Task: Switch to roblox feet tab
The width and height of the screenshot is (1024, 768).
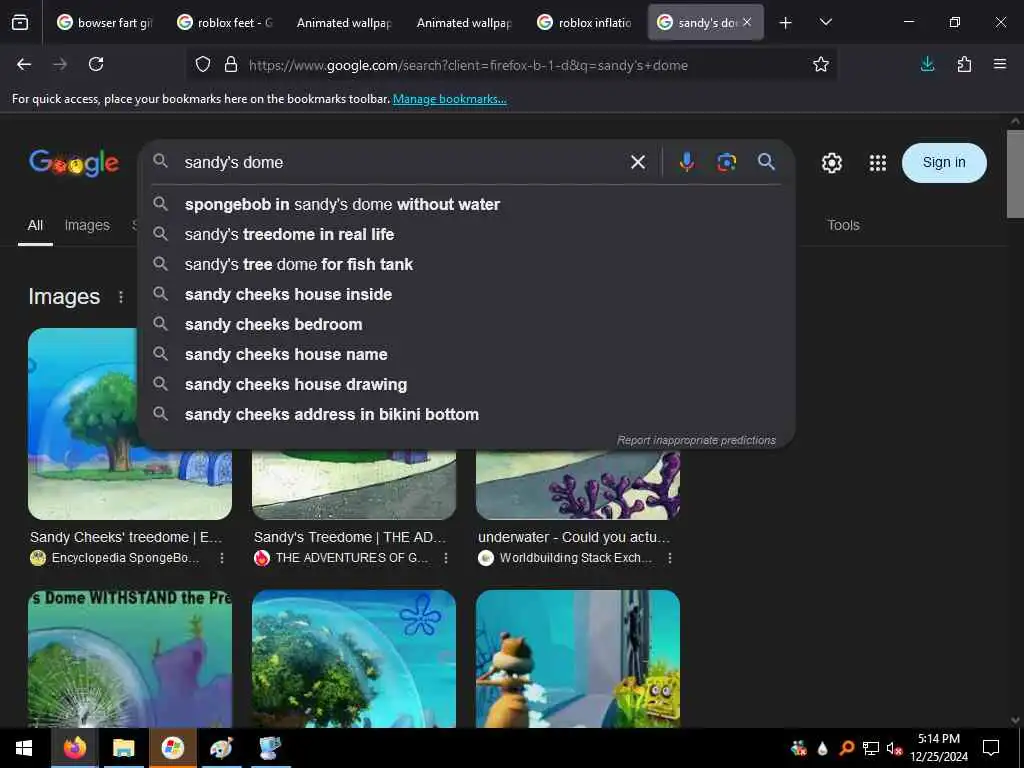Action: 225,23
